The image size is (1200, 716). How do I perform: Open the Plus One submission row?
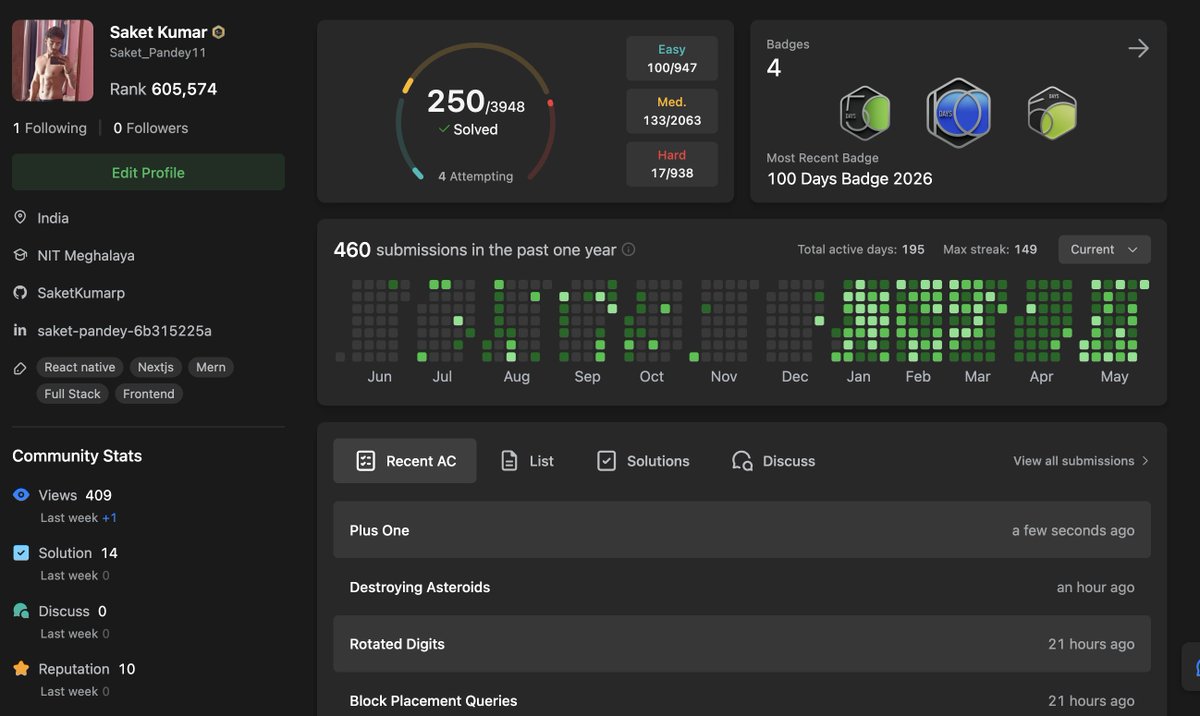pos(742,530)
